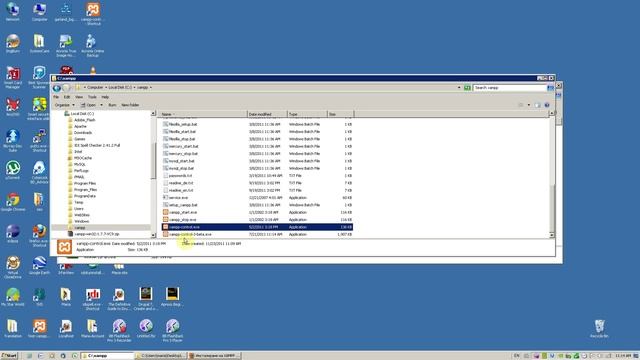This screenshot has width=640, height=360.
Task: Expand the dropdown arrow after xampp breadcrumb
Action: click(151, 88)
